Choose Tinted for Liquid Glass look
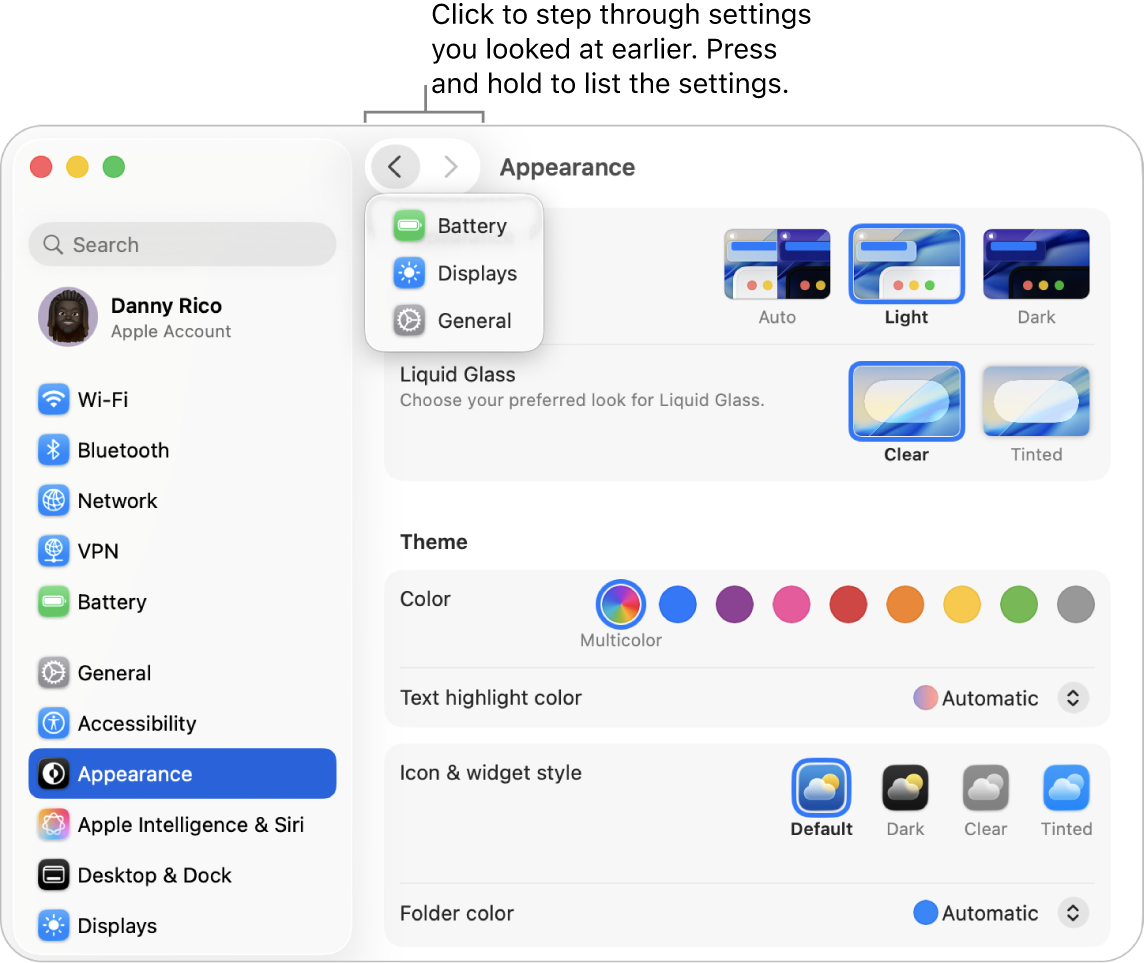Viewport: 1146px width, 963px height. click(x=1036, y=401)
